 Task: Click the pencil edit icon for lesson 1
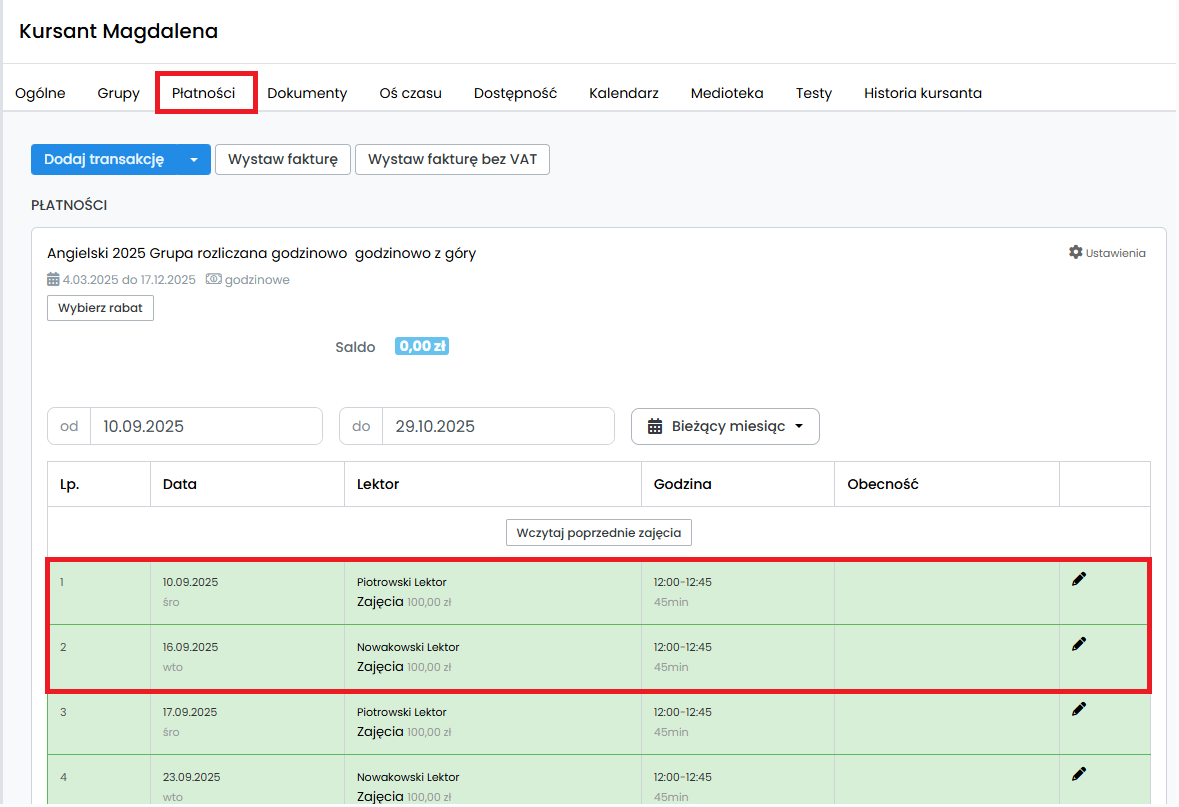1078,579
